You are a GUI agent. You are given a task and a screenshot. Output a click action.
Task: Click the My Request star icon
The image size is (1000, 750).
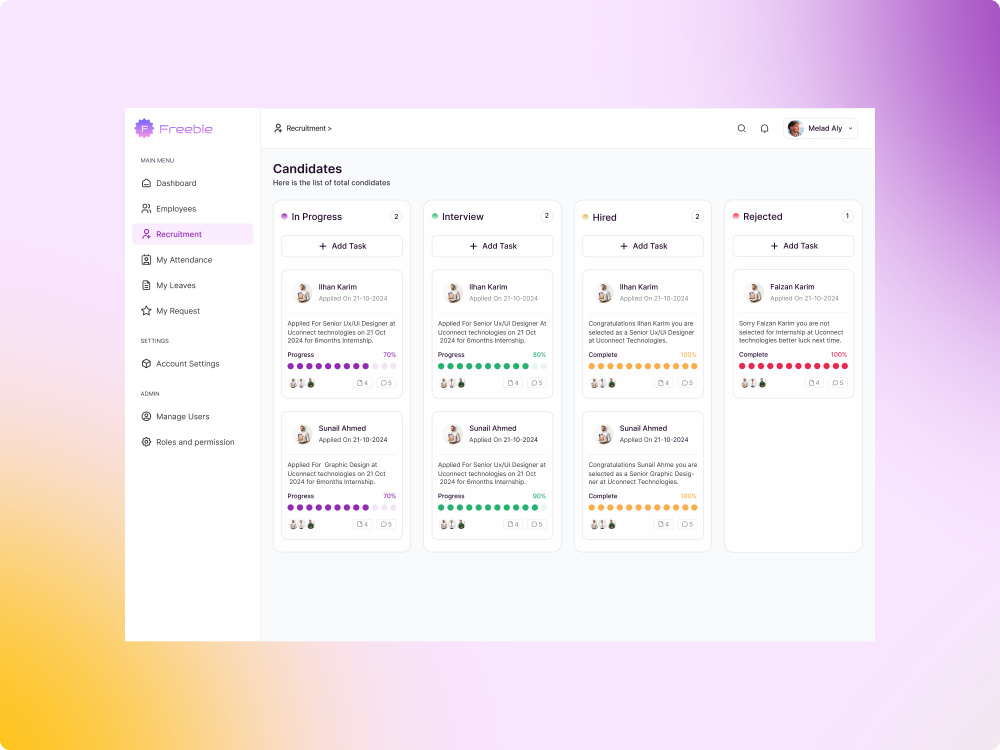[146, 311]
